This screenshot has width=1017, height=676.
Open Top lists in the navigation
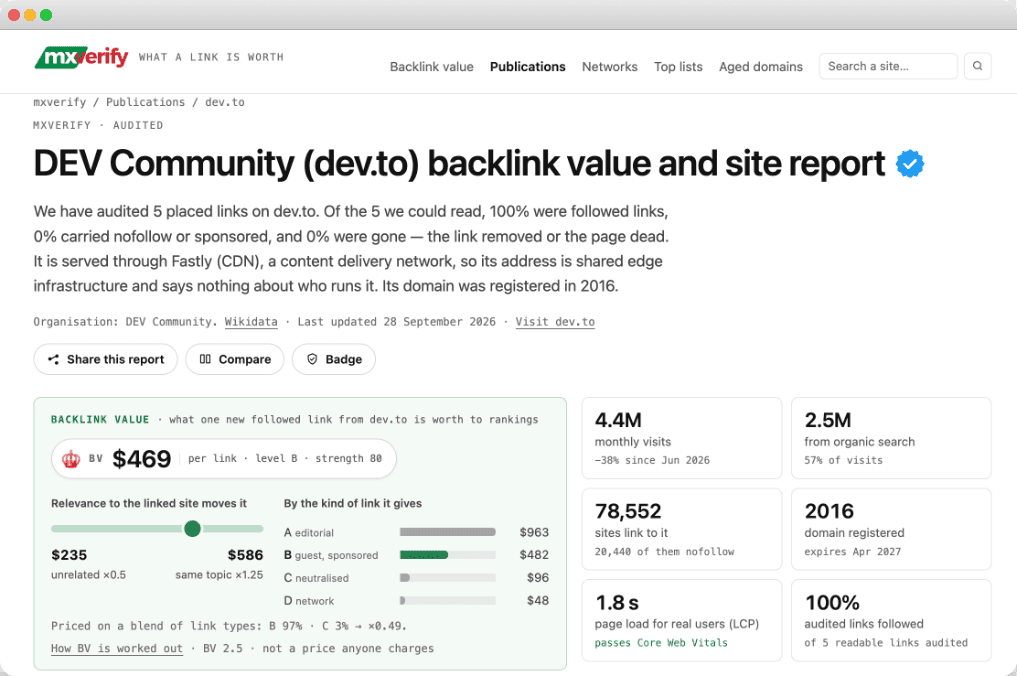point(678,67)
